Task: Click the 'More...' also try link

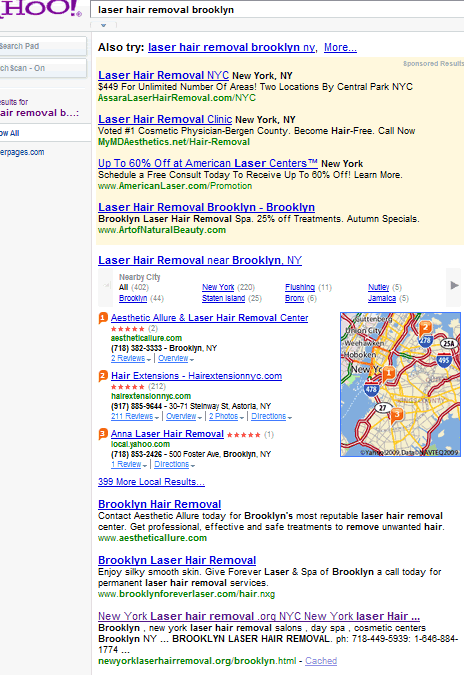Action: tap(340, 47)
